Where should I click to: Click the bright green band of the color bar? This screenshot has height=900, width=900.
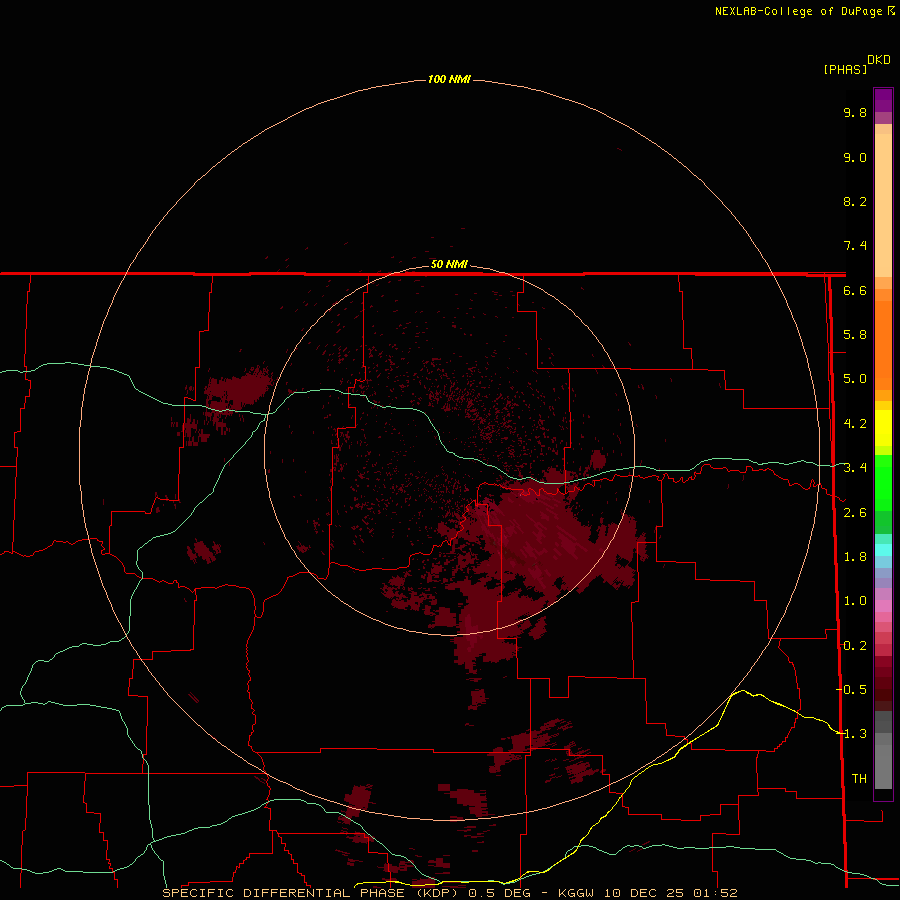click(x=883, y=482)
